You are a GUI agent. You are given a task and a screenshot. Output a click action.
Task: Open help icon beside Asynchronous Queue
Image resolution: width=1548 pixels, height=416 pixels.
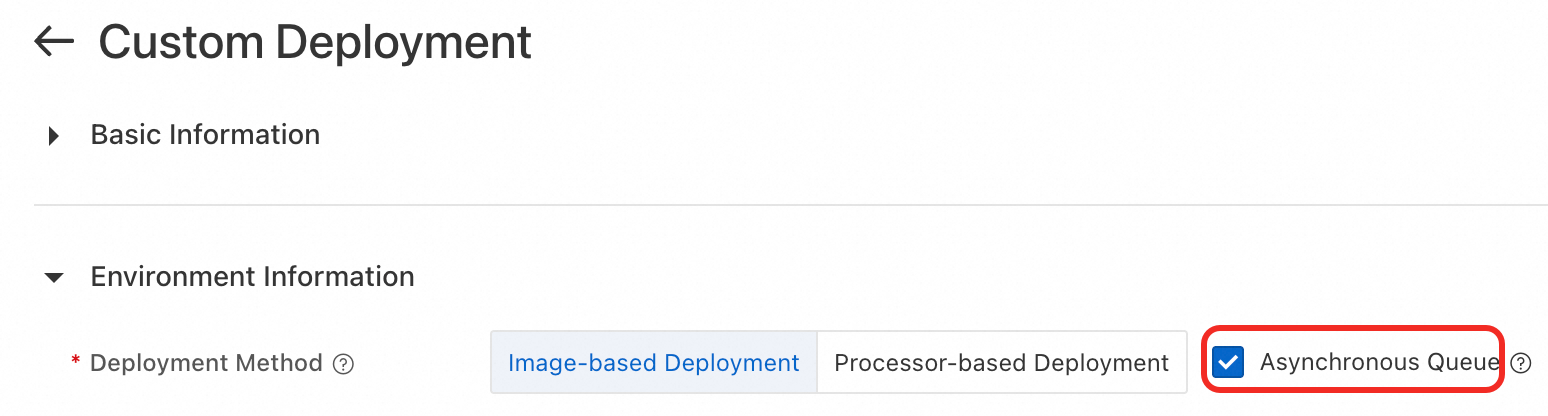tap(1521, 363)
